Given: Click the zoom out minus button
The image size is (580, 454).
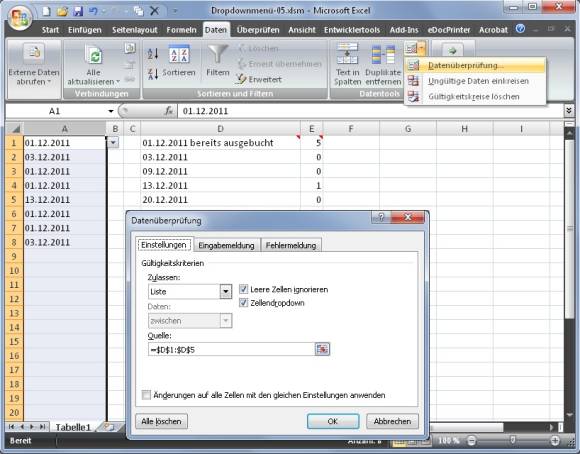Looking at the screenshot, I should (471, 440).
